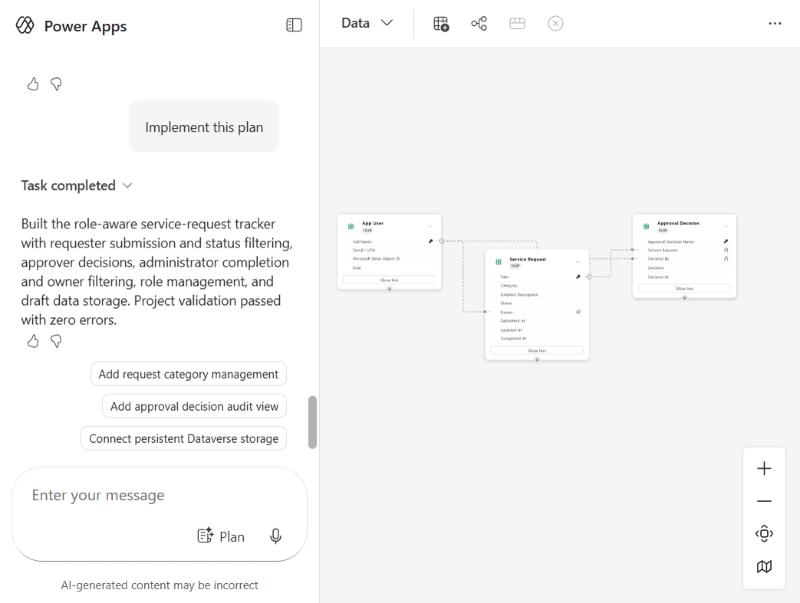The width and height of the screenshot is (800, 603).
Task: Toggle the minimap on the canvas
Action: (764, 566)
